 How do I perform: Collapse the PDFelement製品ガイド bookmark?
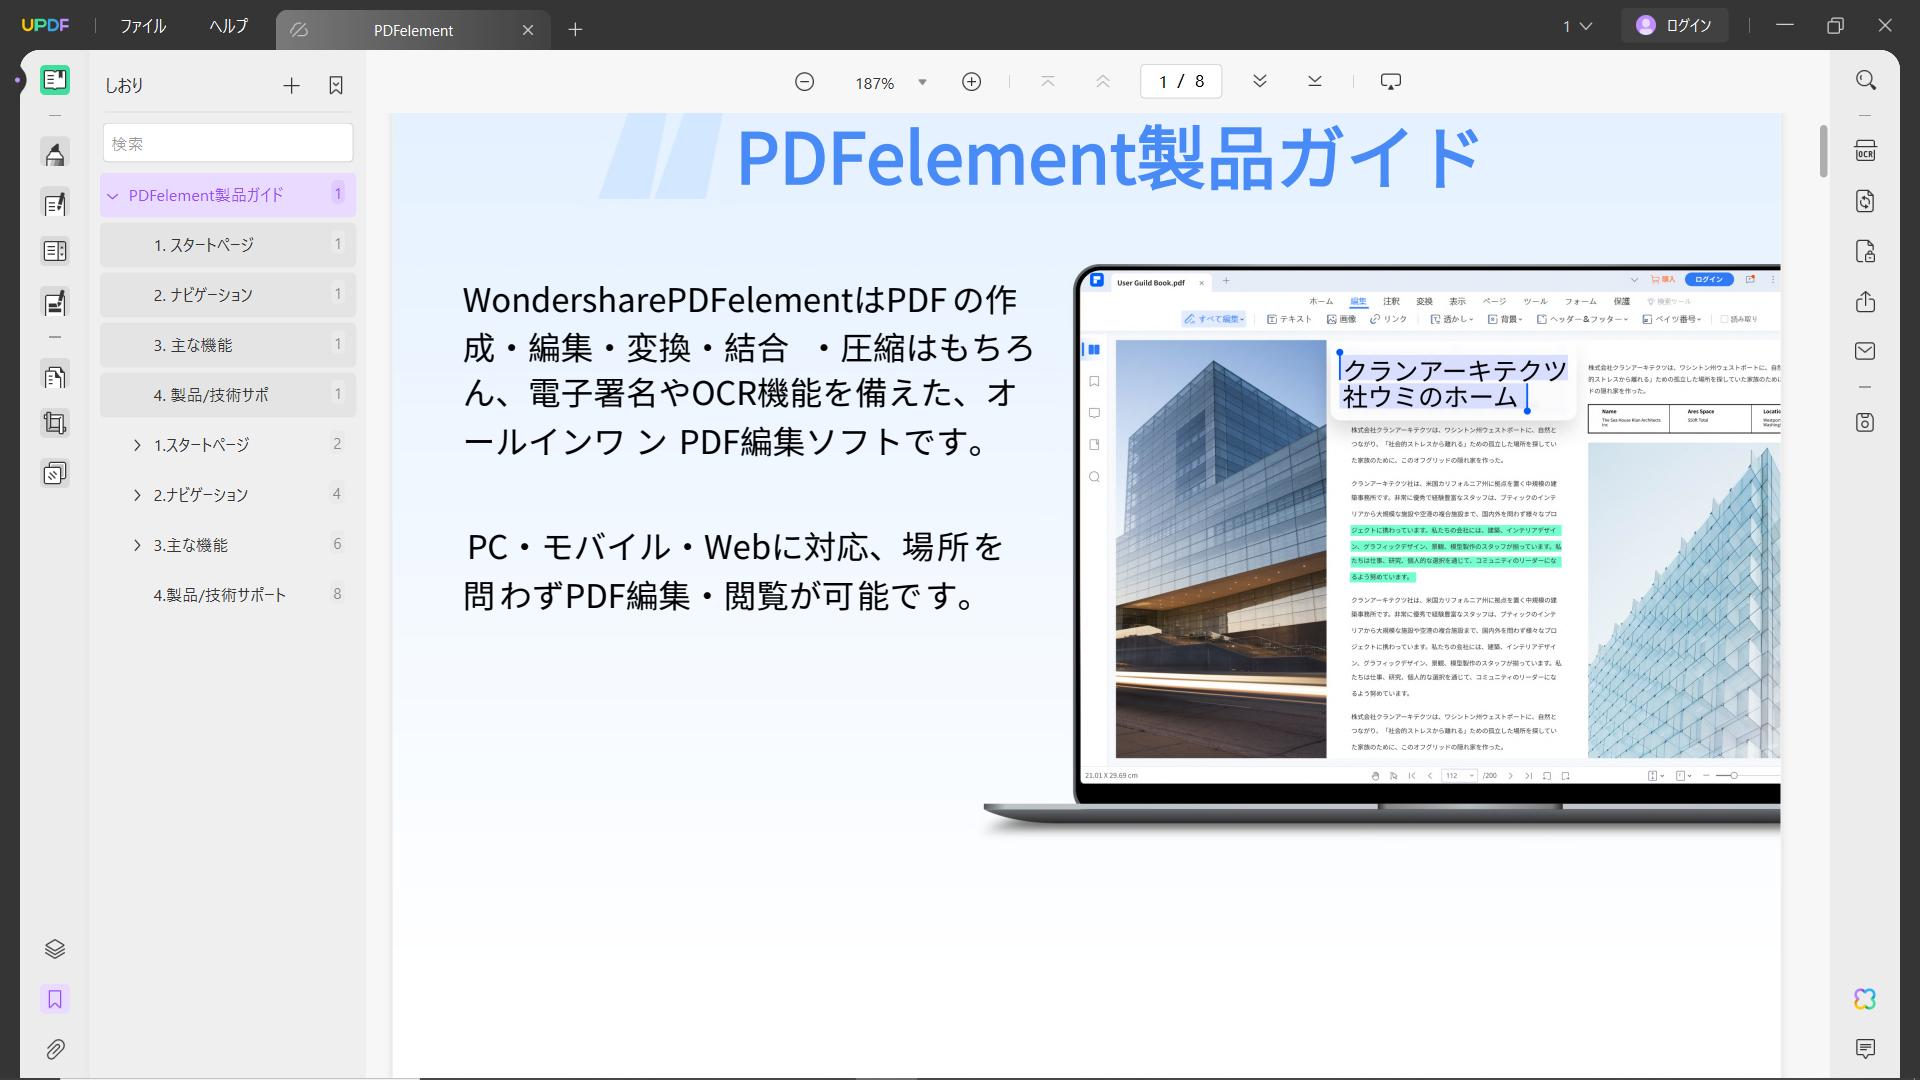coord(113,196)
